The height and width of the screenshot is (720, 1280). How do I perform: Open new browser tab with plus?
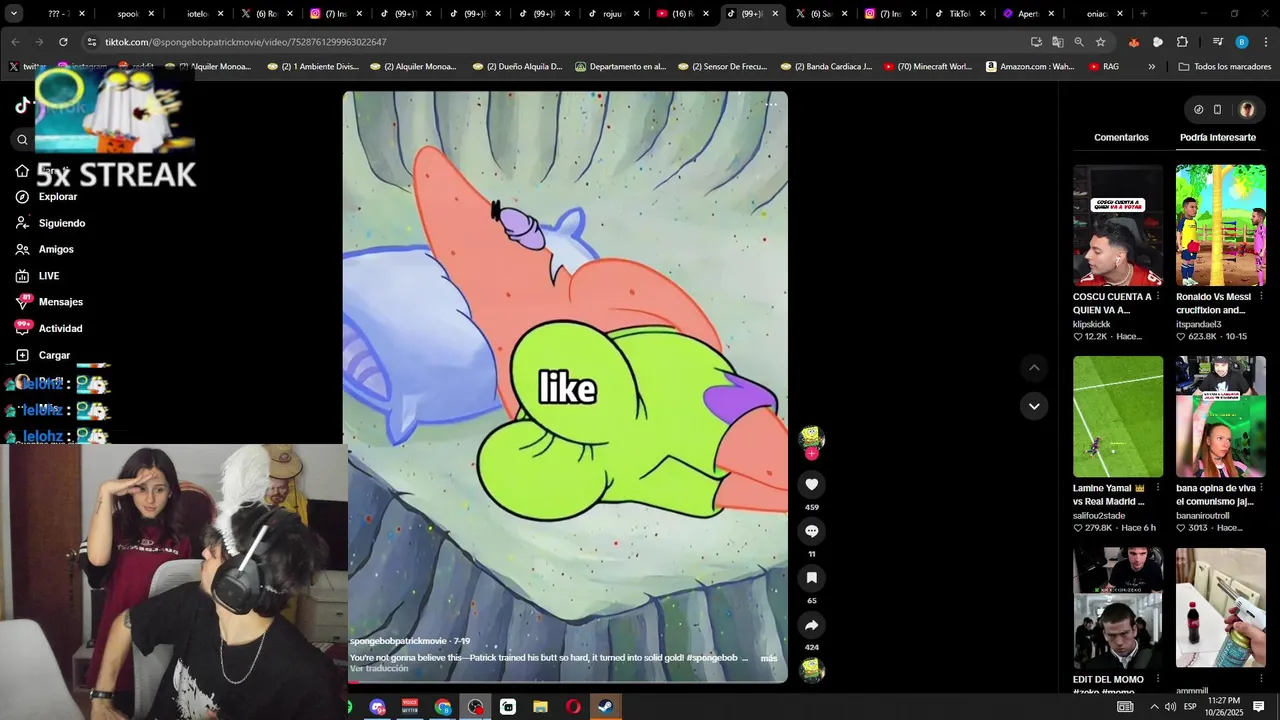tap(1144, 14)
